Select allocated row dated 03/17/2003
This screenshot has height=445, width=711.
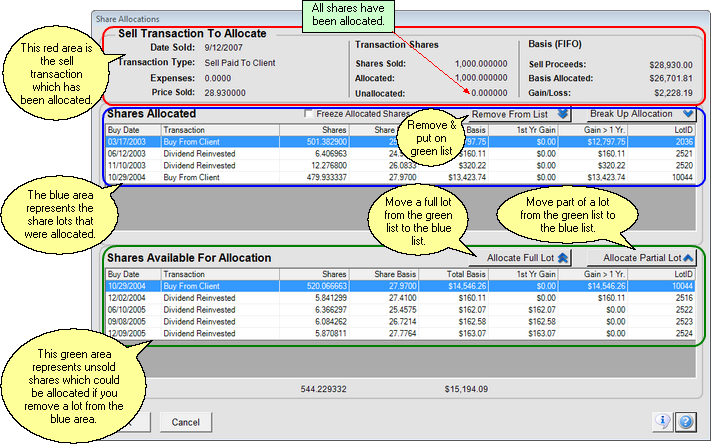click(x=400, y=142)
